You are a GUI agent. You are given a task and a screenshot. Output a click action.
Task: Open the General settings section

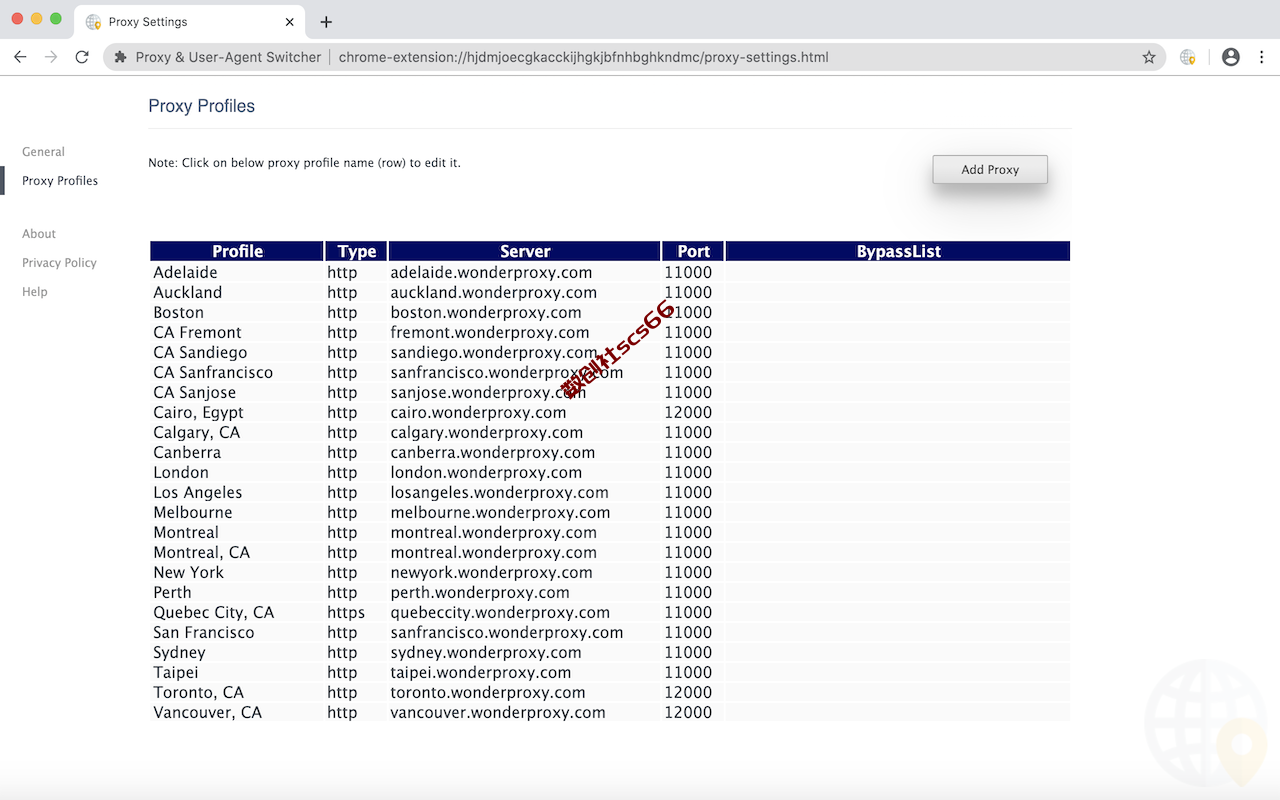(x=43, y=152)
